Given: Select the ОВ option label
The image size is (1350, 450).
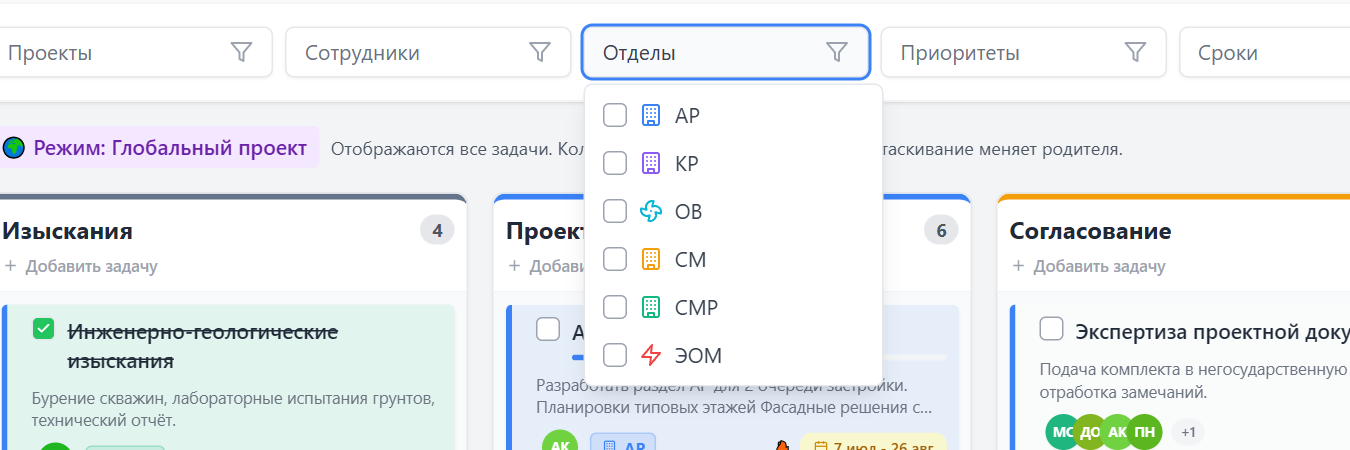Looking at the screenshot, I should click(x=689, y=211).
